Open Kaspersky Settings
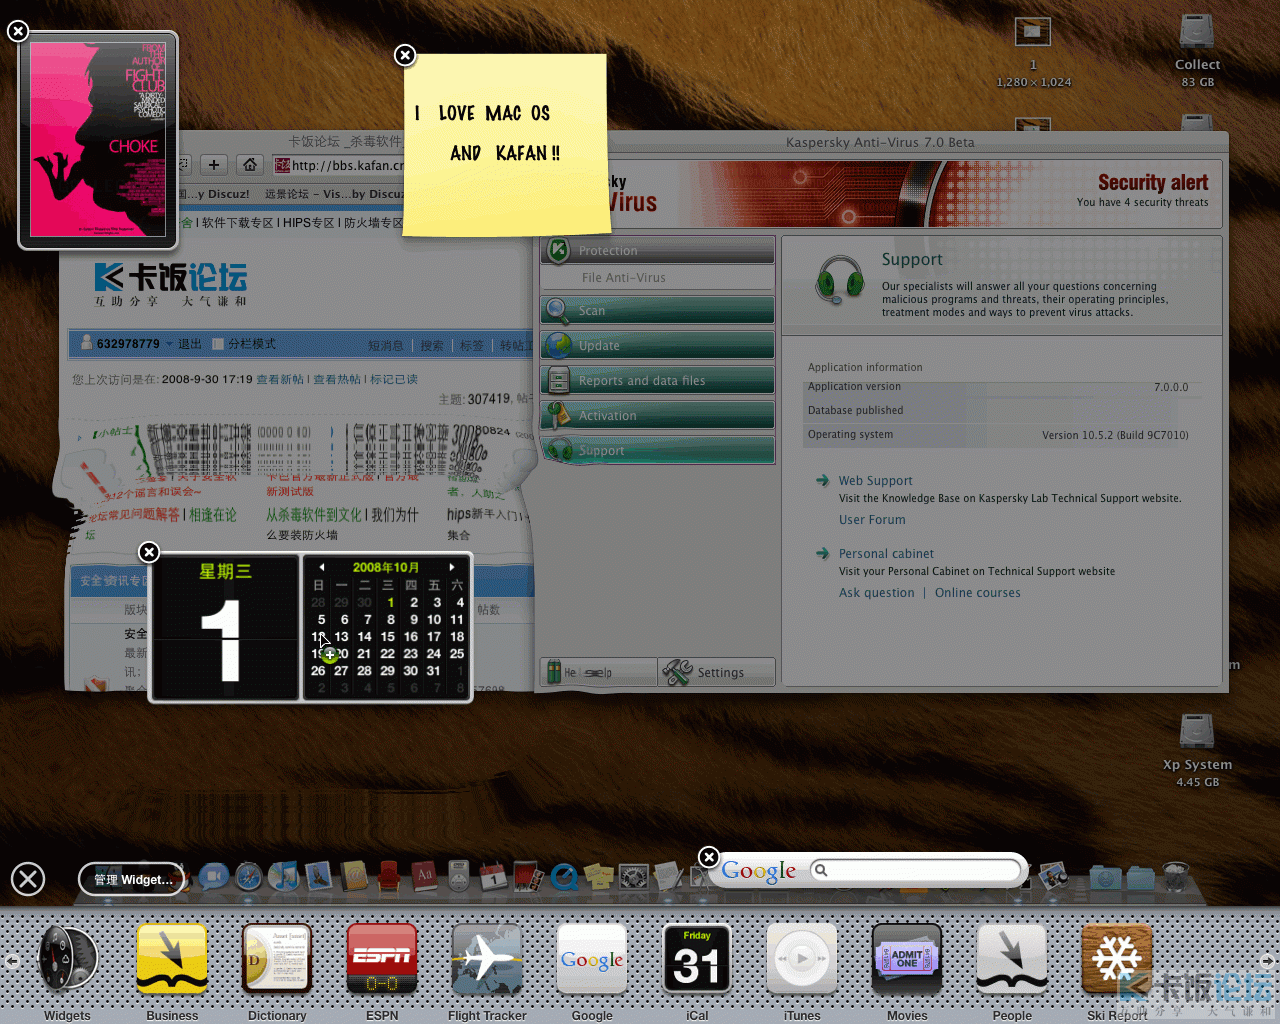Viewport: 1280px width, 1024px height. [717, 672]
